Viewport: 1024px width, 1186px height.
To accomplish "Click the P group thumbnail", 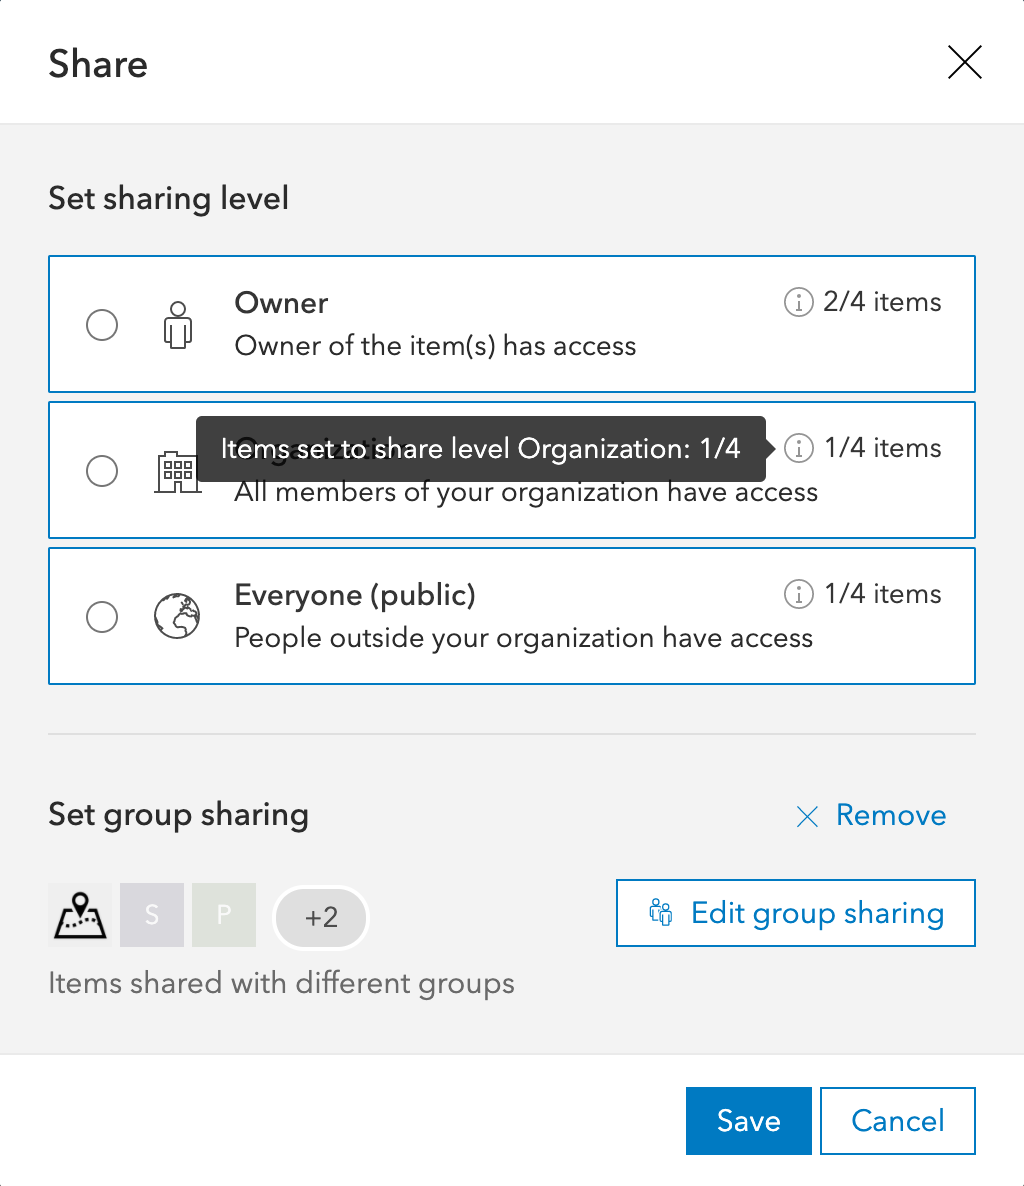I will coord(224,915).
